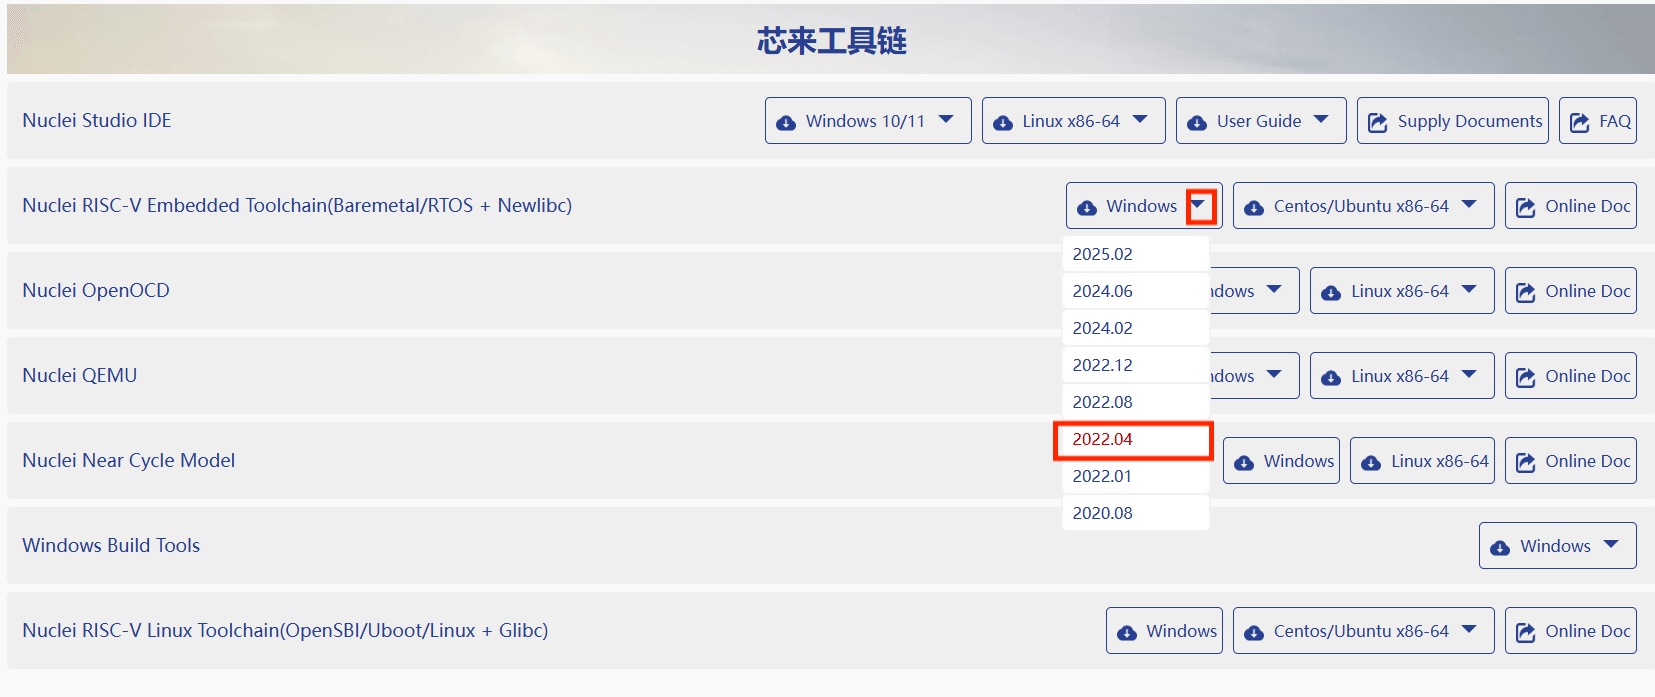Click cloud icon on Nuclei OpenOCD Linux x86-64
The height and width of the screenshot is (697, 1655).
(x=1330, y=292)
